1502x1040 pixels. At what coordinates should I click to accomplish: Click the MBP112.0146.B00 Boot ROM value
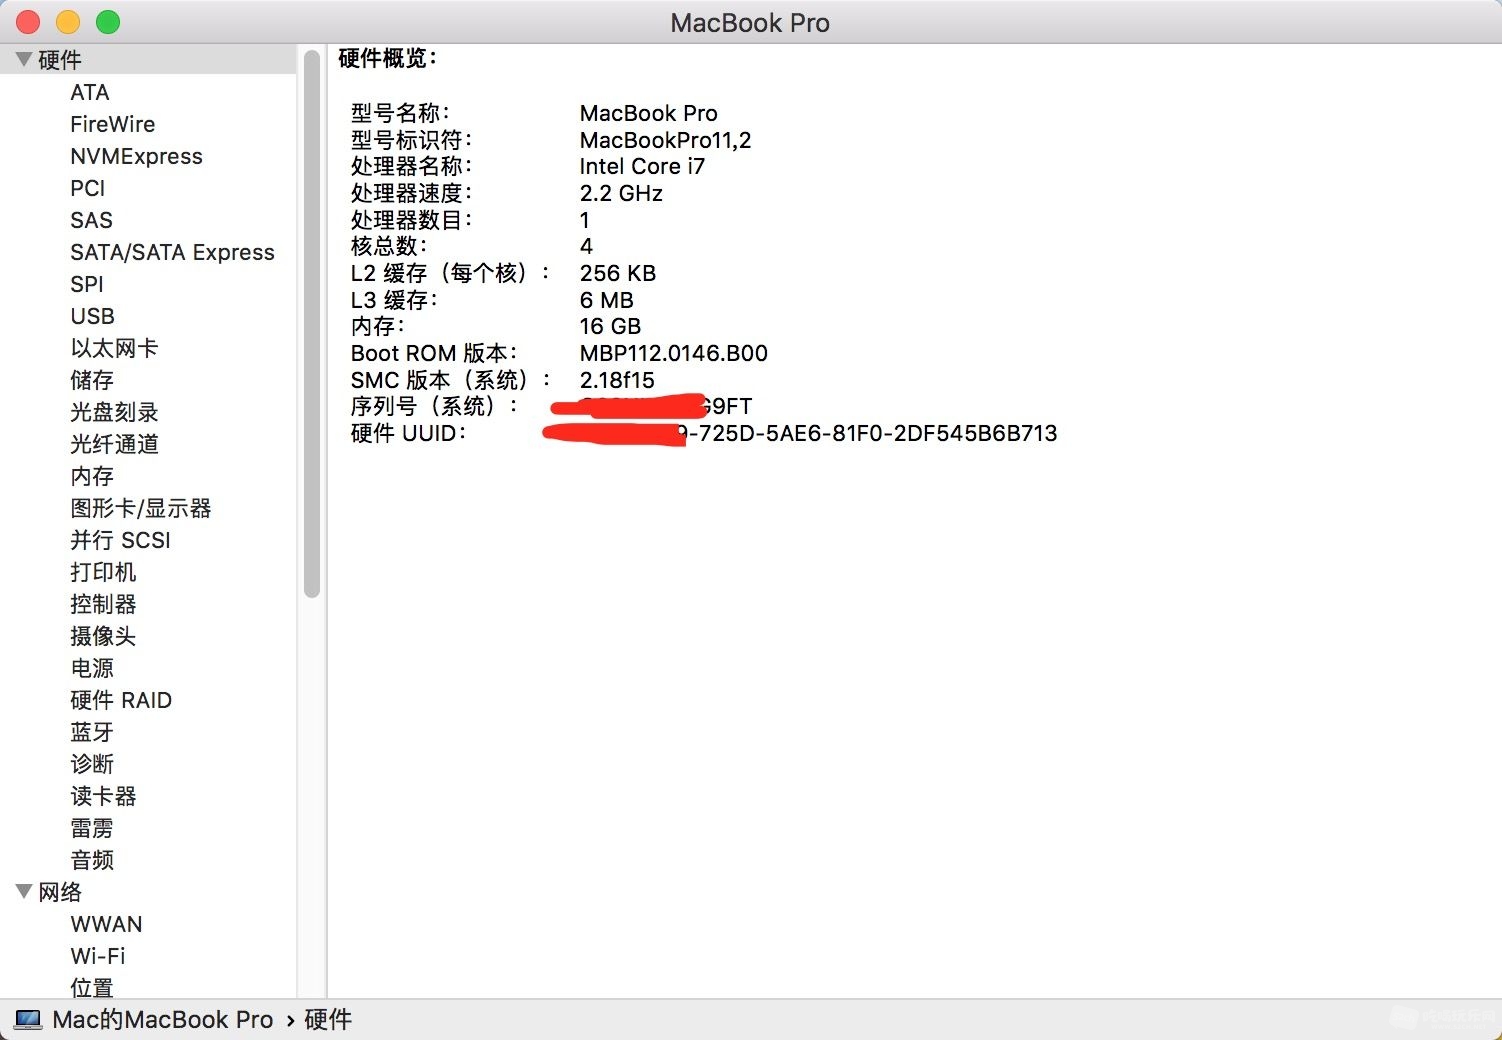click(674, 353)
